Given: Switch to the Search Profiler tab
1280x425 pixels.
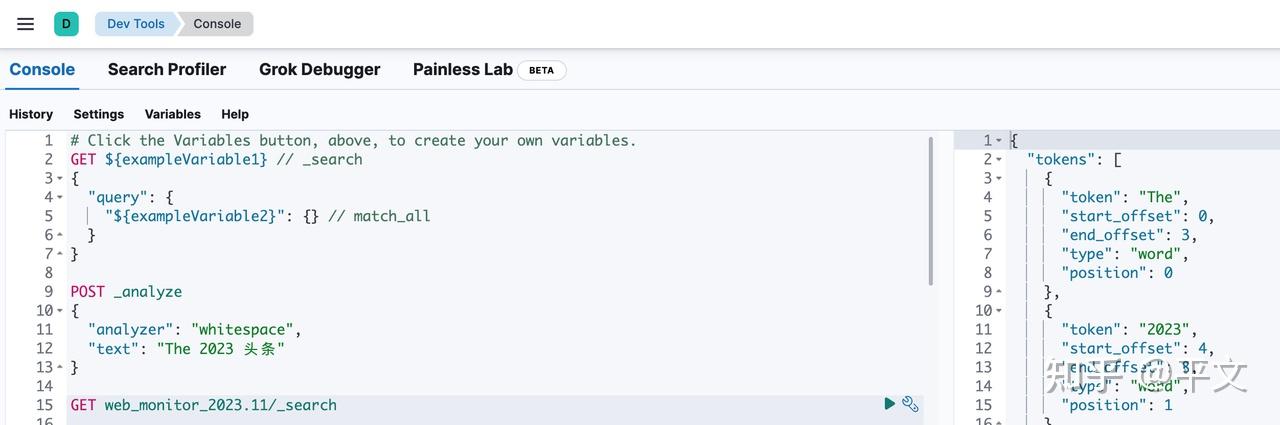Looking at the screenshot, I should 167,70.
